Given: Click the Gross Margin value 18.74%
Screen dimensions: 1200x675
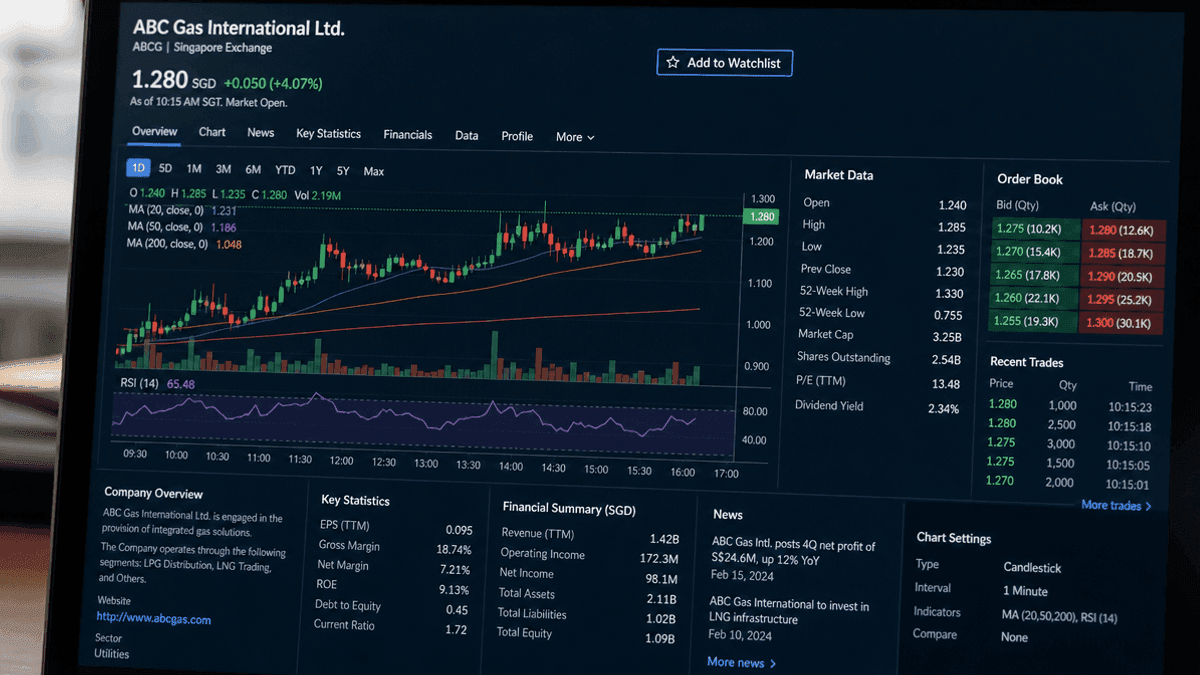Looking at the screenshot, I should pyautogui.click(x=454, y=550).
